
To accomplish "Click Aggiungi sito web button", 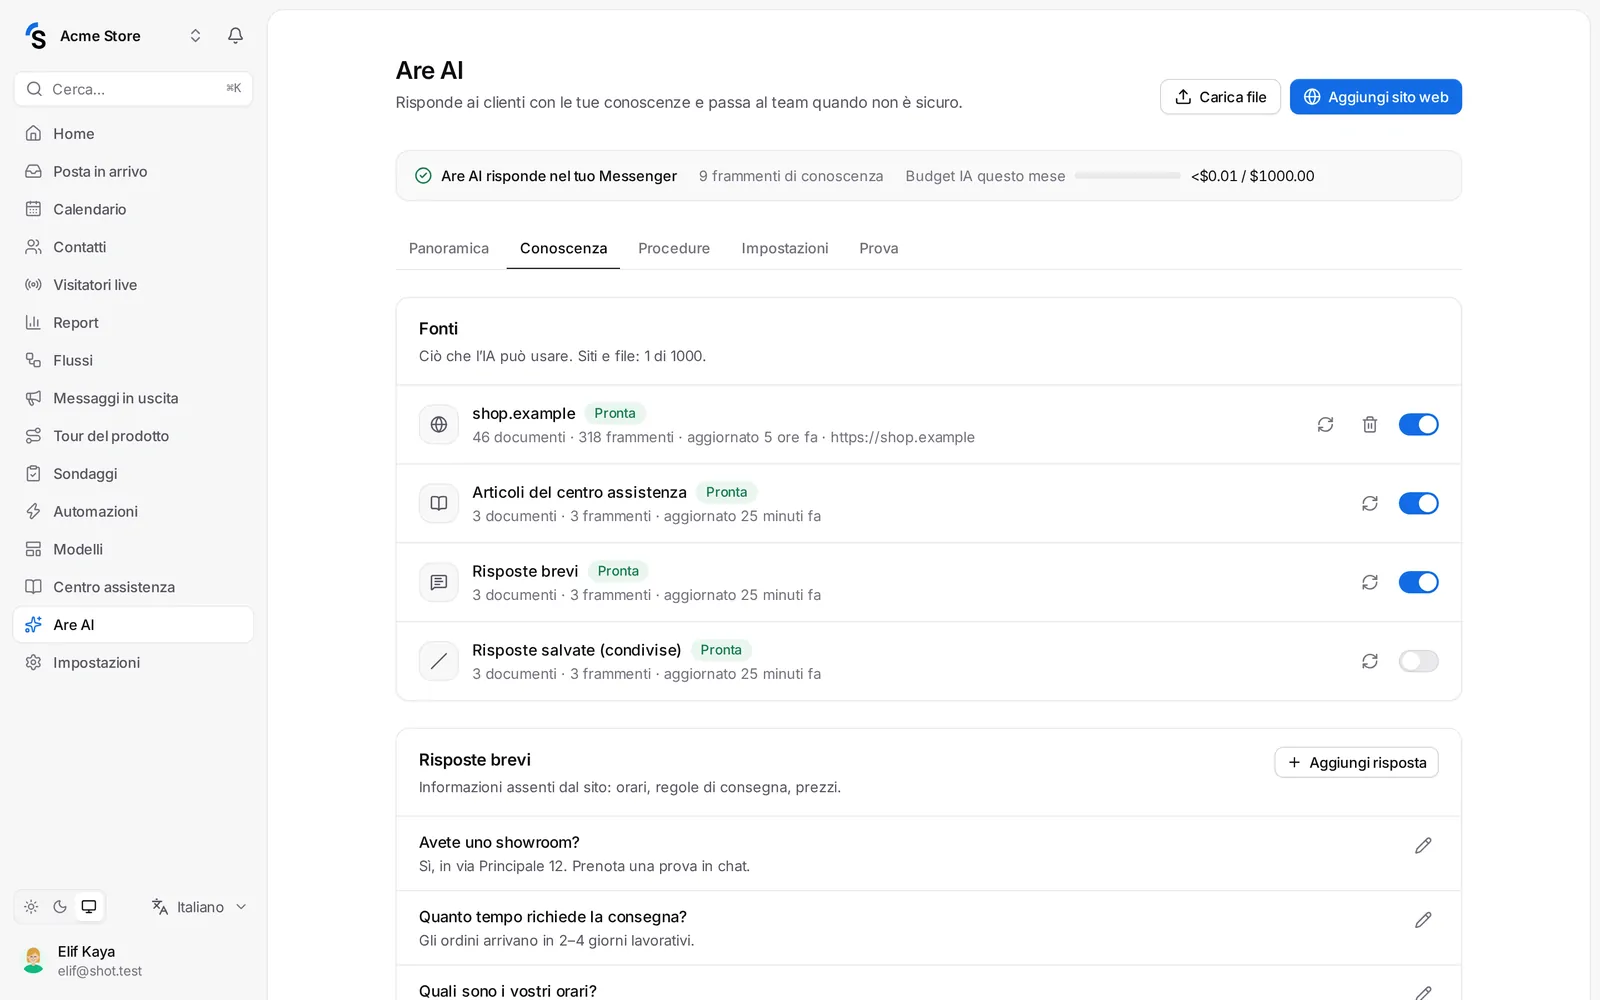I will (x=1375, y=97).
